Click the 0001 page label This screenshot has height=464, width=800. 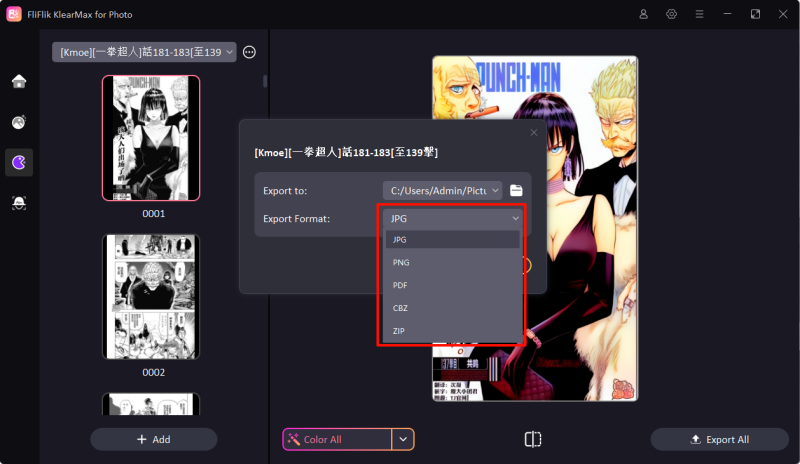pyautogui.click(x=154, y=213)
